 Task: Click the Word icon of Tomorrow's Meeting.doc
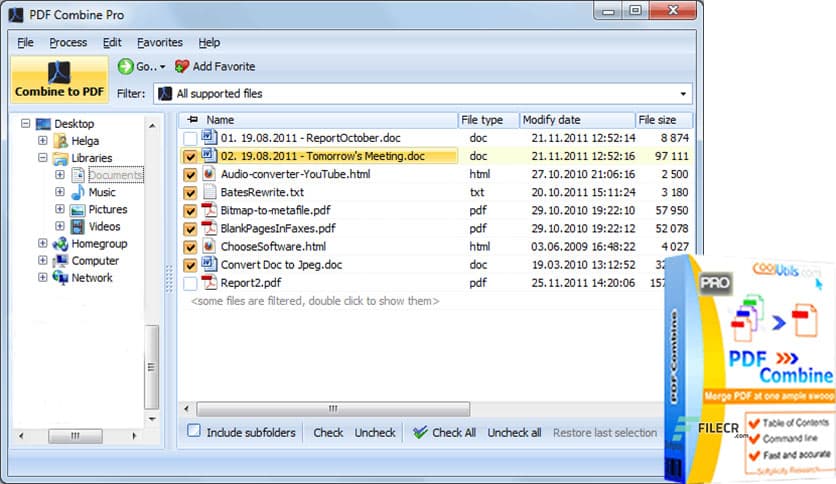point(209,156)
